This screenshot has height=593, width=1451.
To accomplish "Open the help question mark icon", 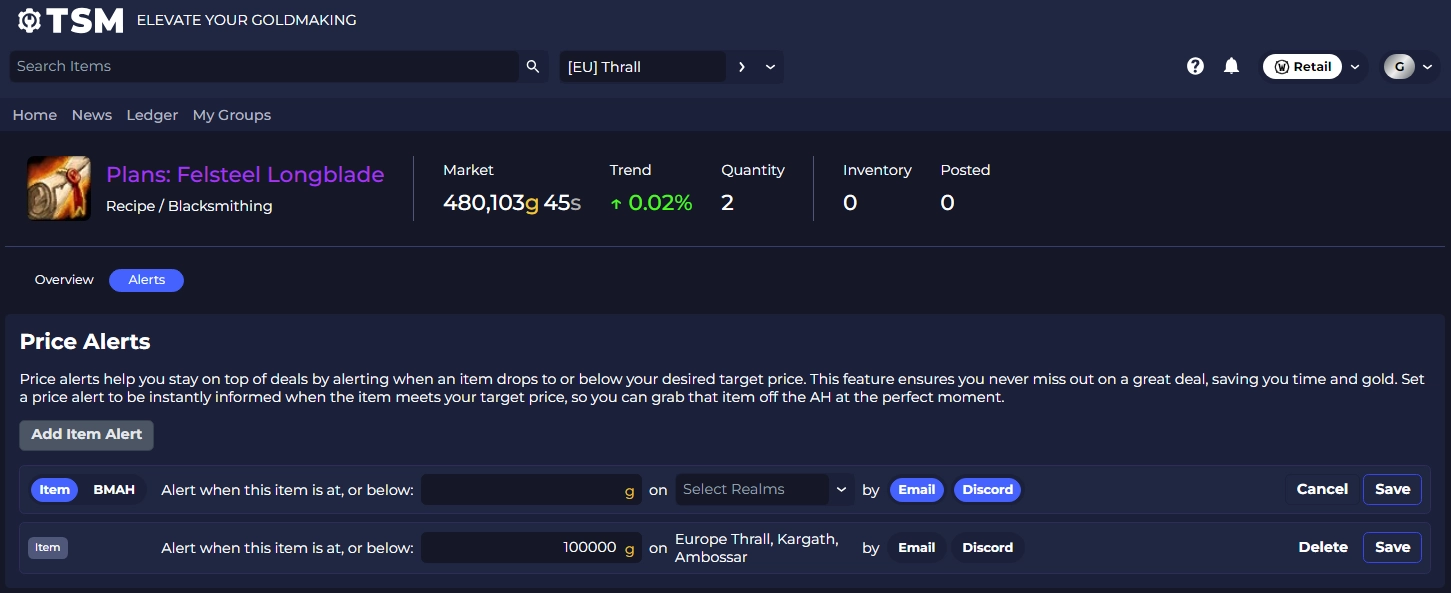I will click(x=1195, y=66).
